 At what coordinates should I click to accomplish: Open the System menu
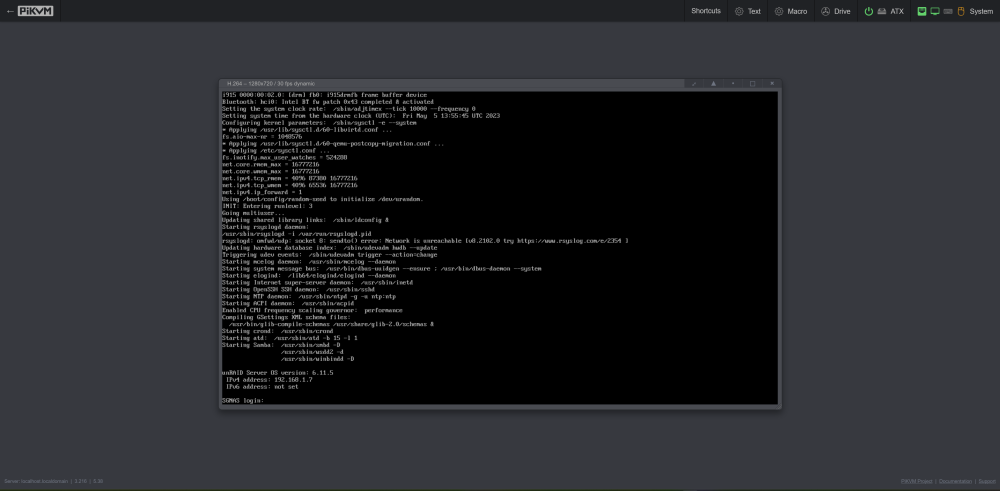pyautogui.click(x=955, y=11)
